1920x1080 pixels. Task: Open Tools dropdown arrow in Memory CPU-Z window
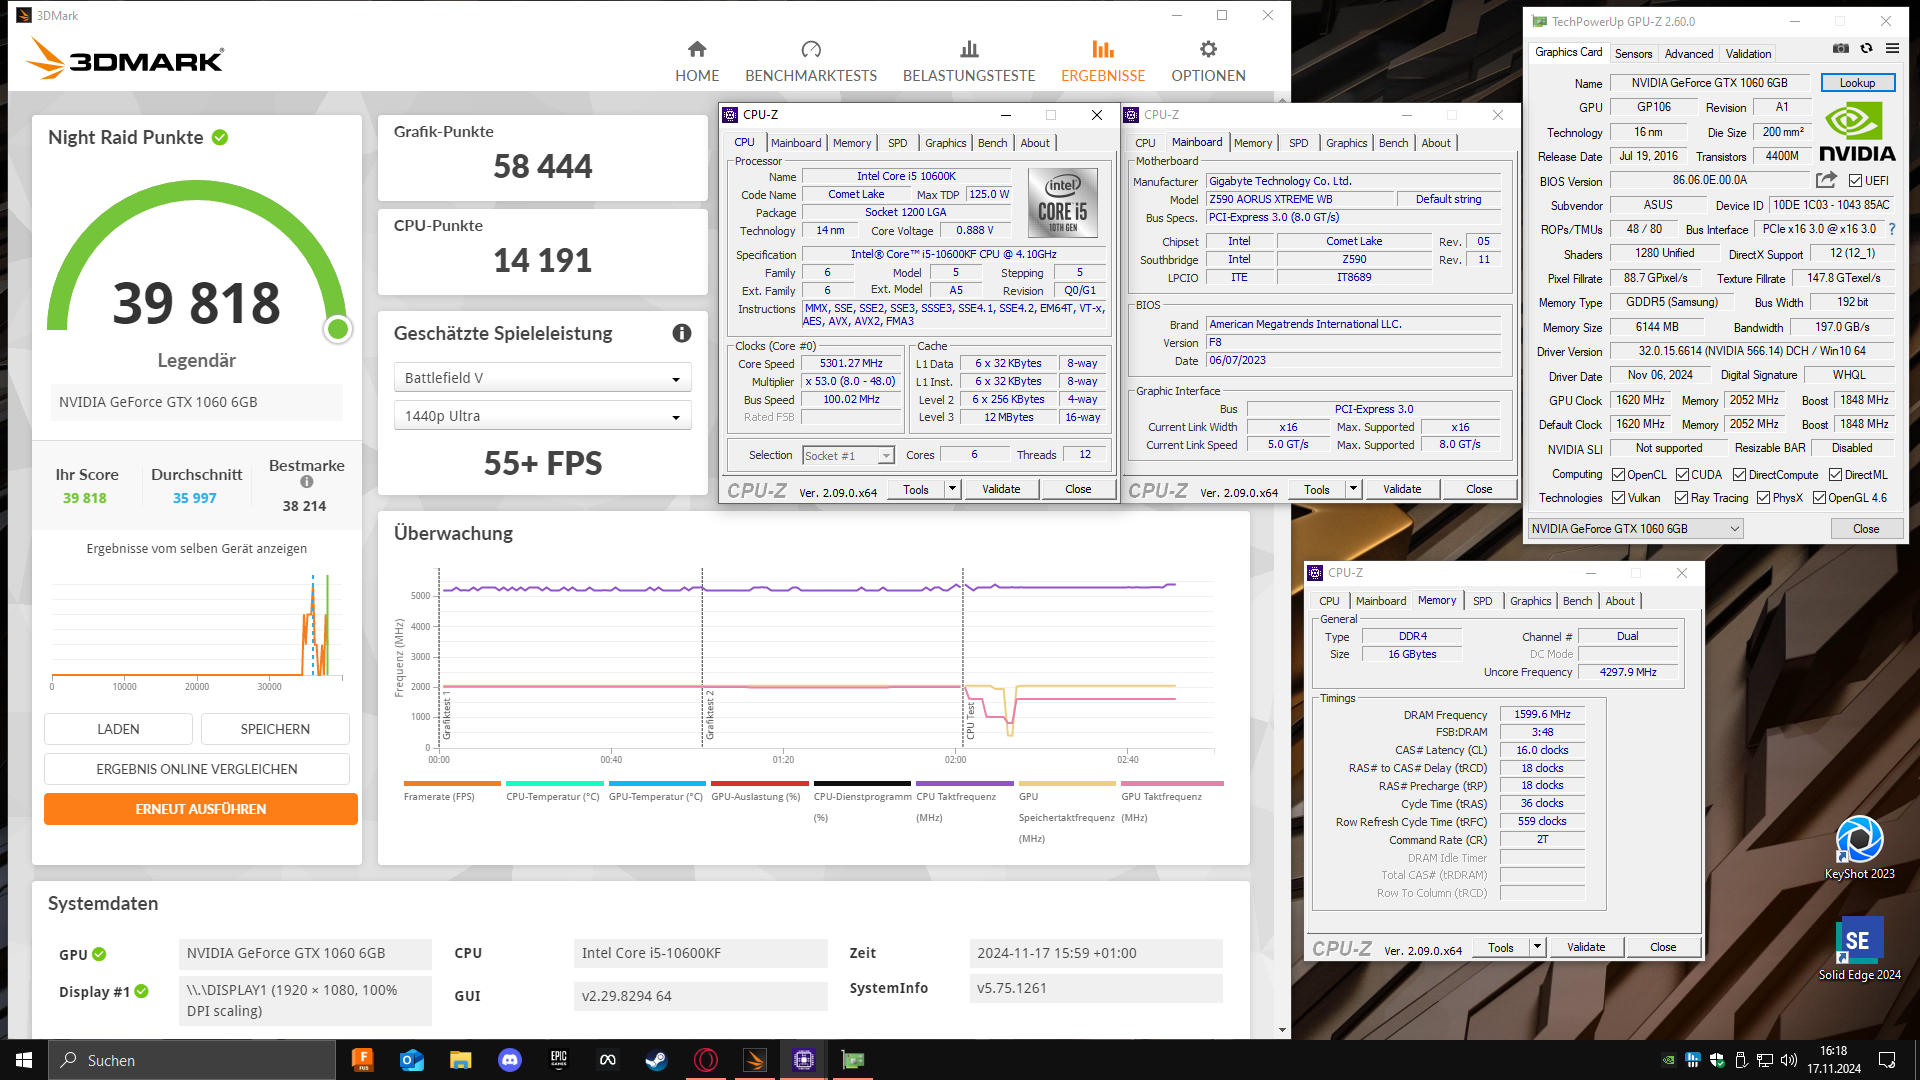1537,947
